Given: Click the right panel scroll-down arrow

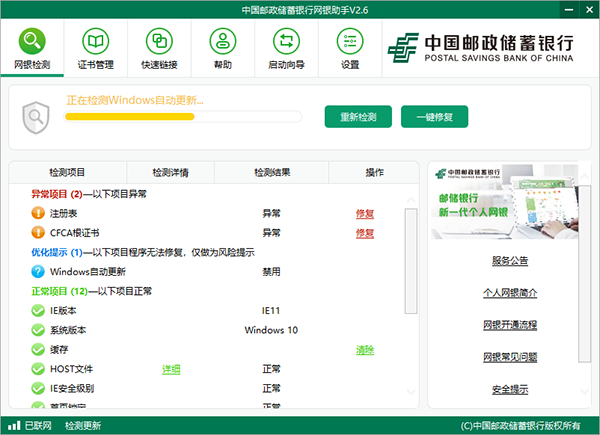Looking at the screenshot, I should [x=584, y=391].
